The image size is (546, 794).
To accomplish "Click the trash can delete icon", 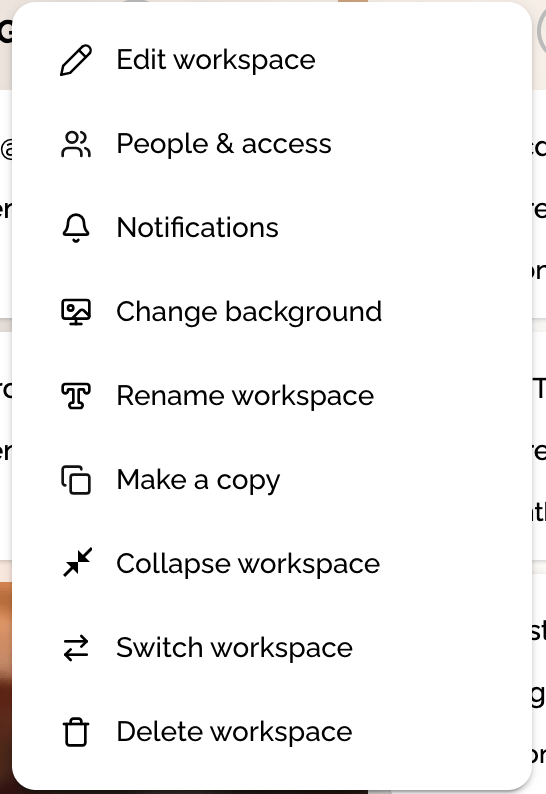I will pyautogui.click(x=76, y=732).
